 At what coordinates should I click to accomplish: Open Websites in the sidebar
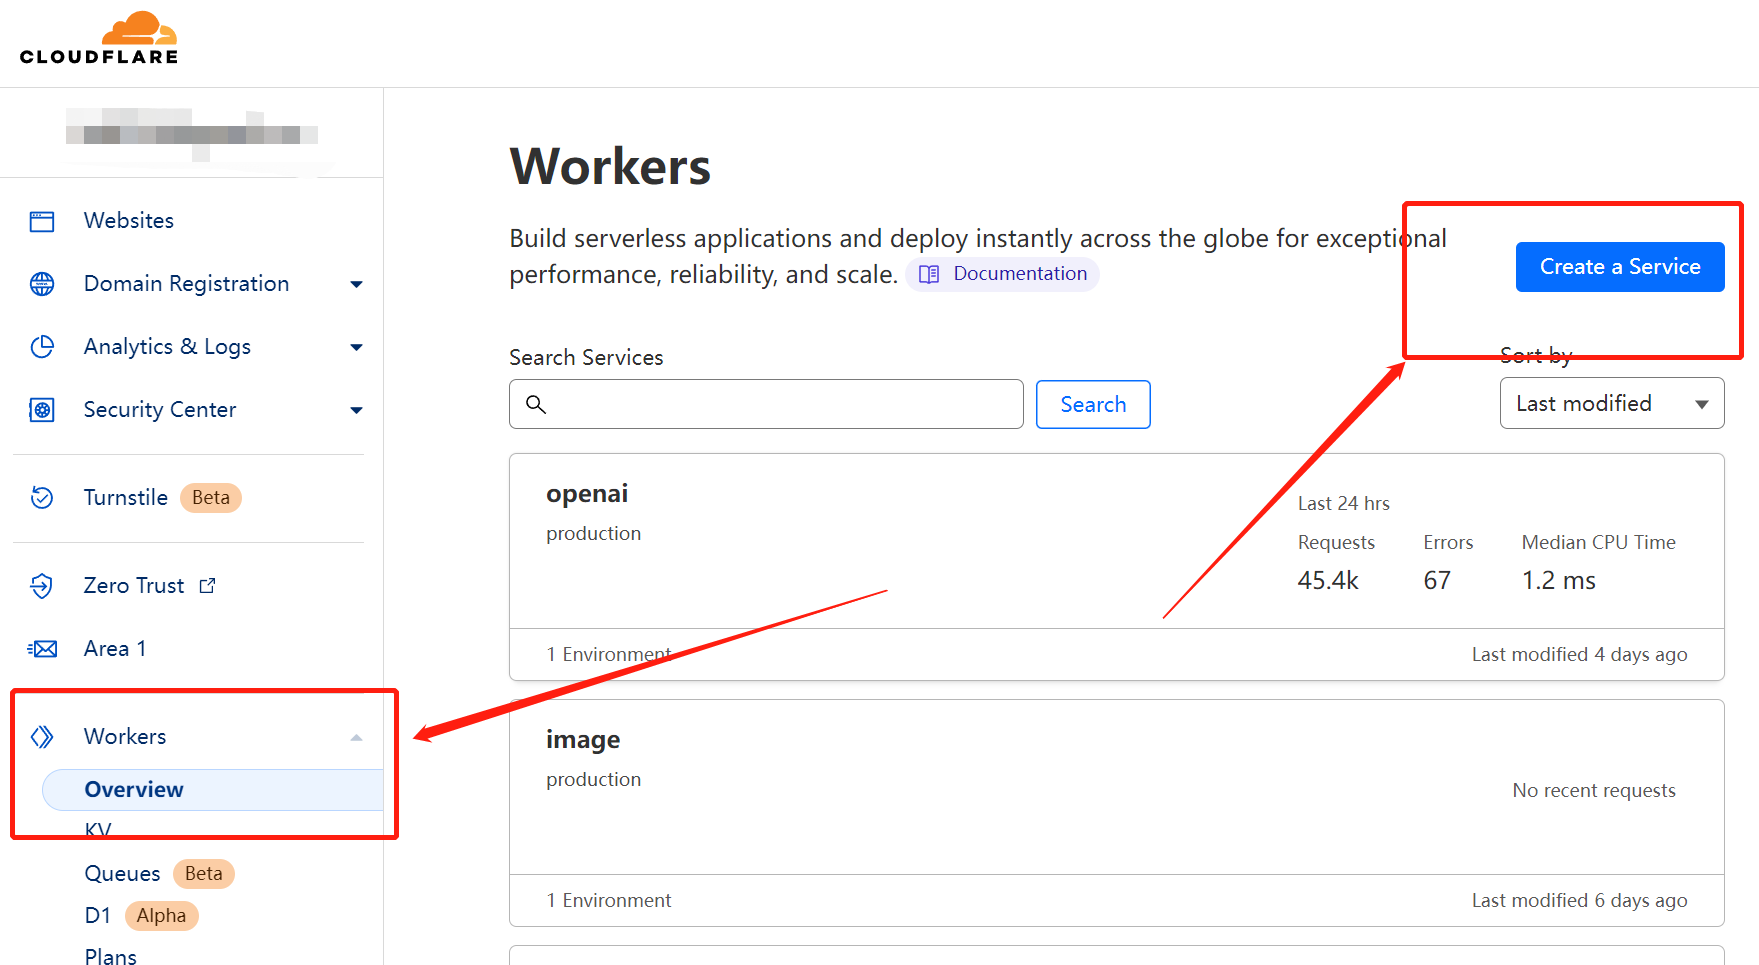129,220
